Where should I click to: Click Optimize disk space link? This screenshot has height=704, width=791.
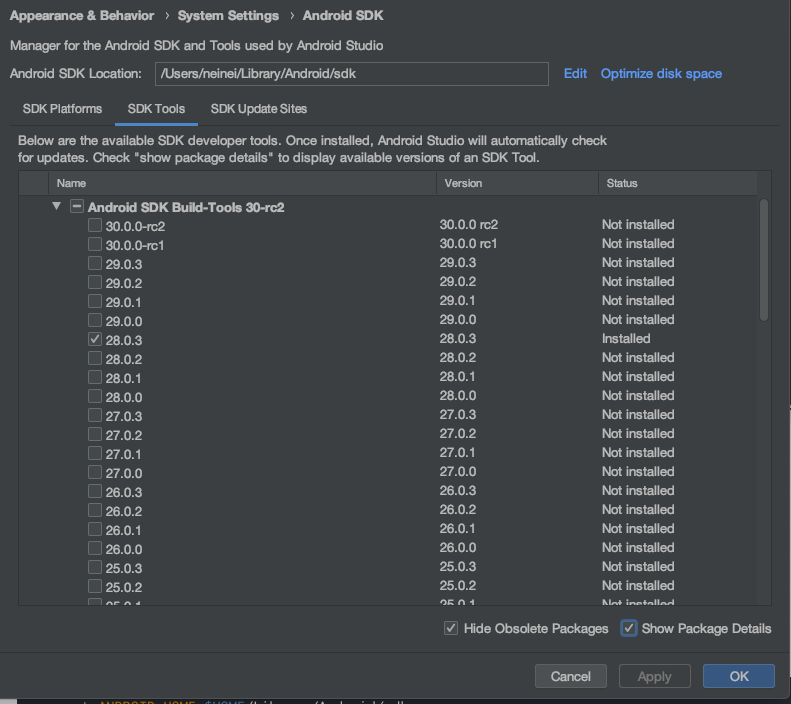[661, 74]
